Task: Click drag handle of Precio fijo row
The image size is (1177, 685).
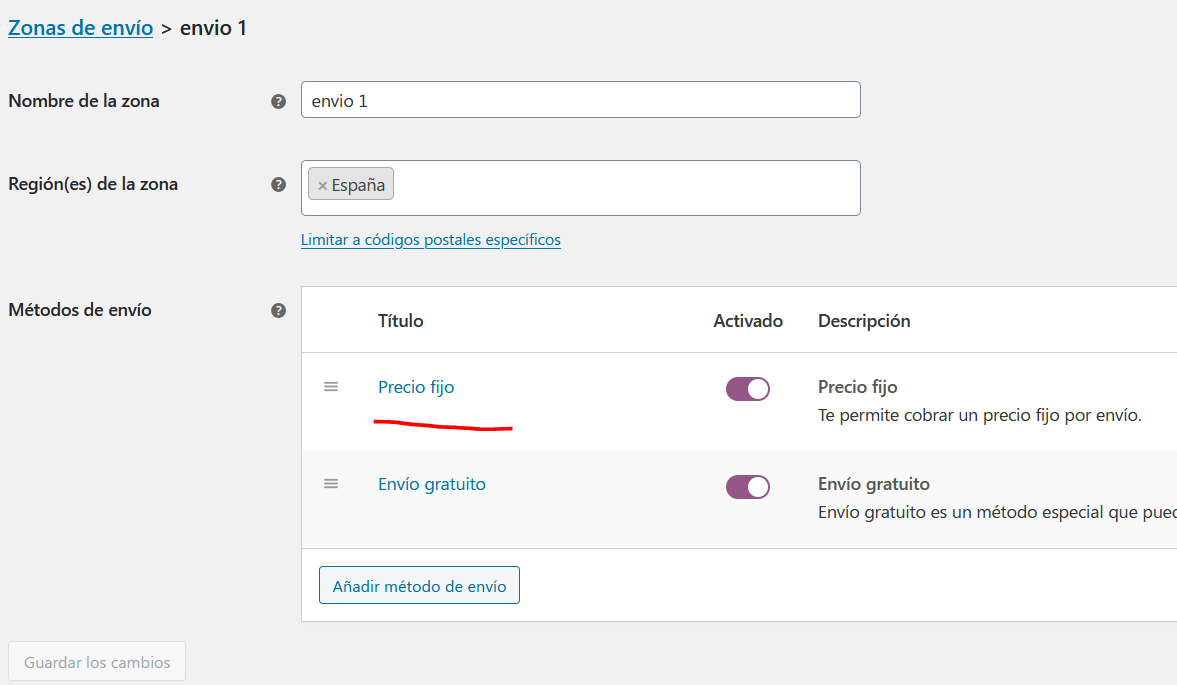Action: click(x=331, y=386)
